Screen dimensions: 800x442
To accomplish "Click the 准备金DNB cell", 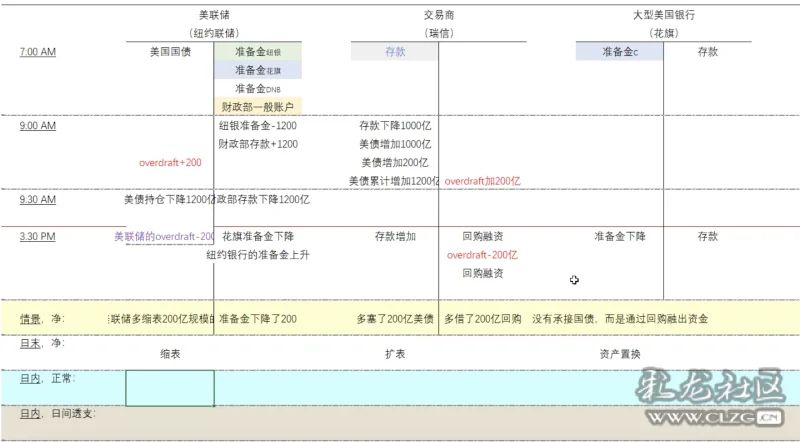I will pos(258,89).
